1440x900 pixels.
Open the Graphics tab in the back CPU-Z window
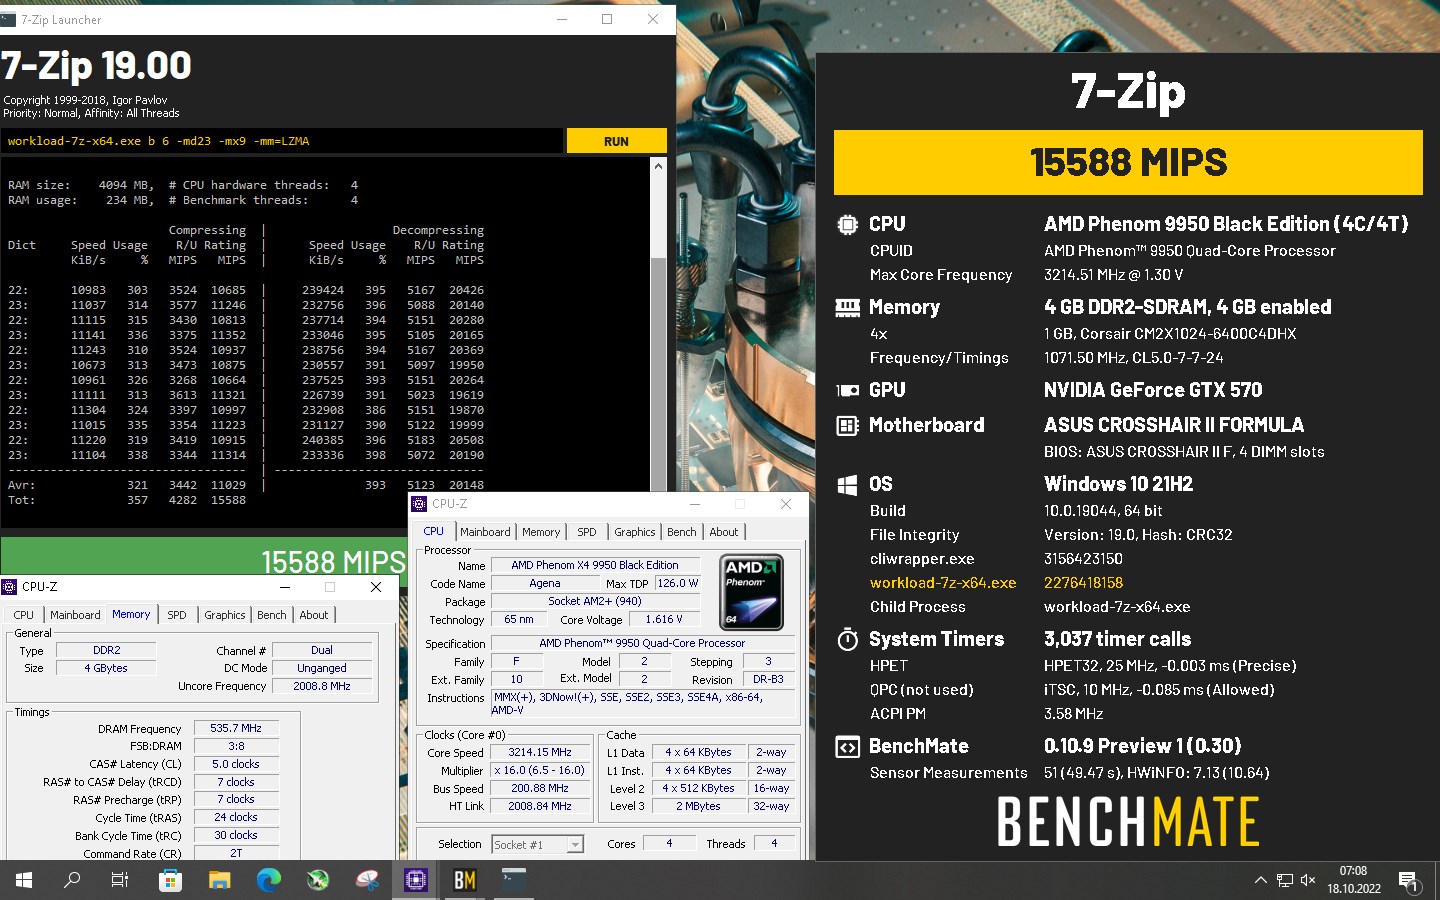[225, 615]
